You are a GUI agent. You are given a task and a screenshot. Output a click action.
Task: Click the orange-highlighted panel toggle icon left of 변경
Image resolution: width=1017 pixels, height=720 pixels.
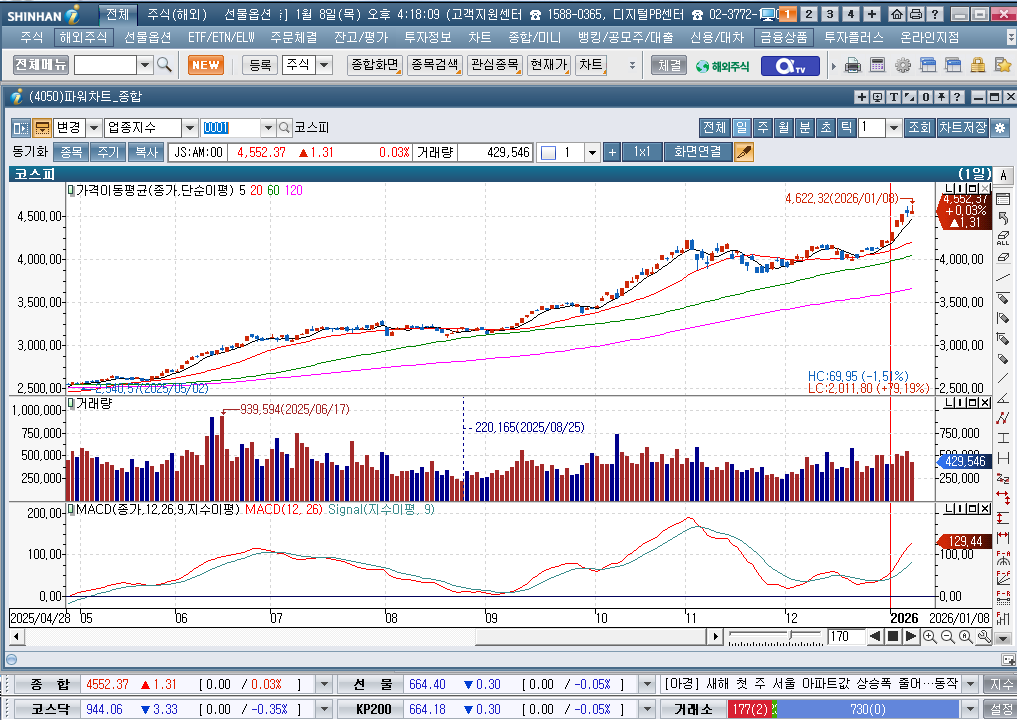point(42,128)
